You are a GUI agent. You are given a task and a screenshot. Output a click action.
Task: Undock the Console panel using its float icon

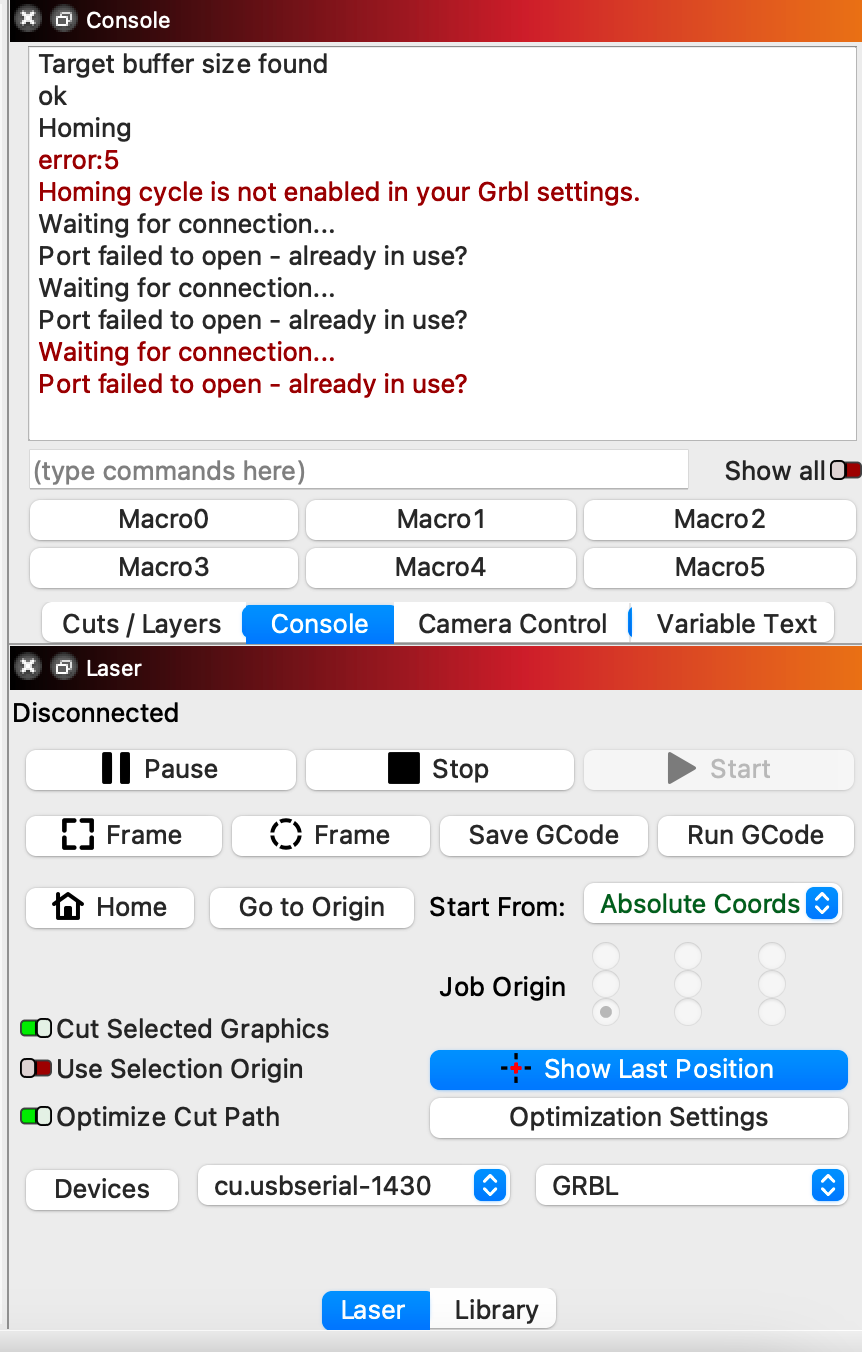(63, 19)
